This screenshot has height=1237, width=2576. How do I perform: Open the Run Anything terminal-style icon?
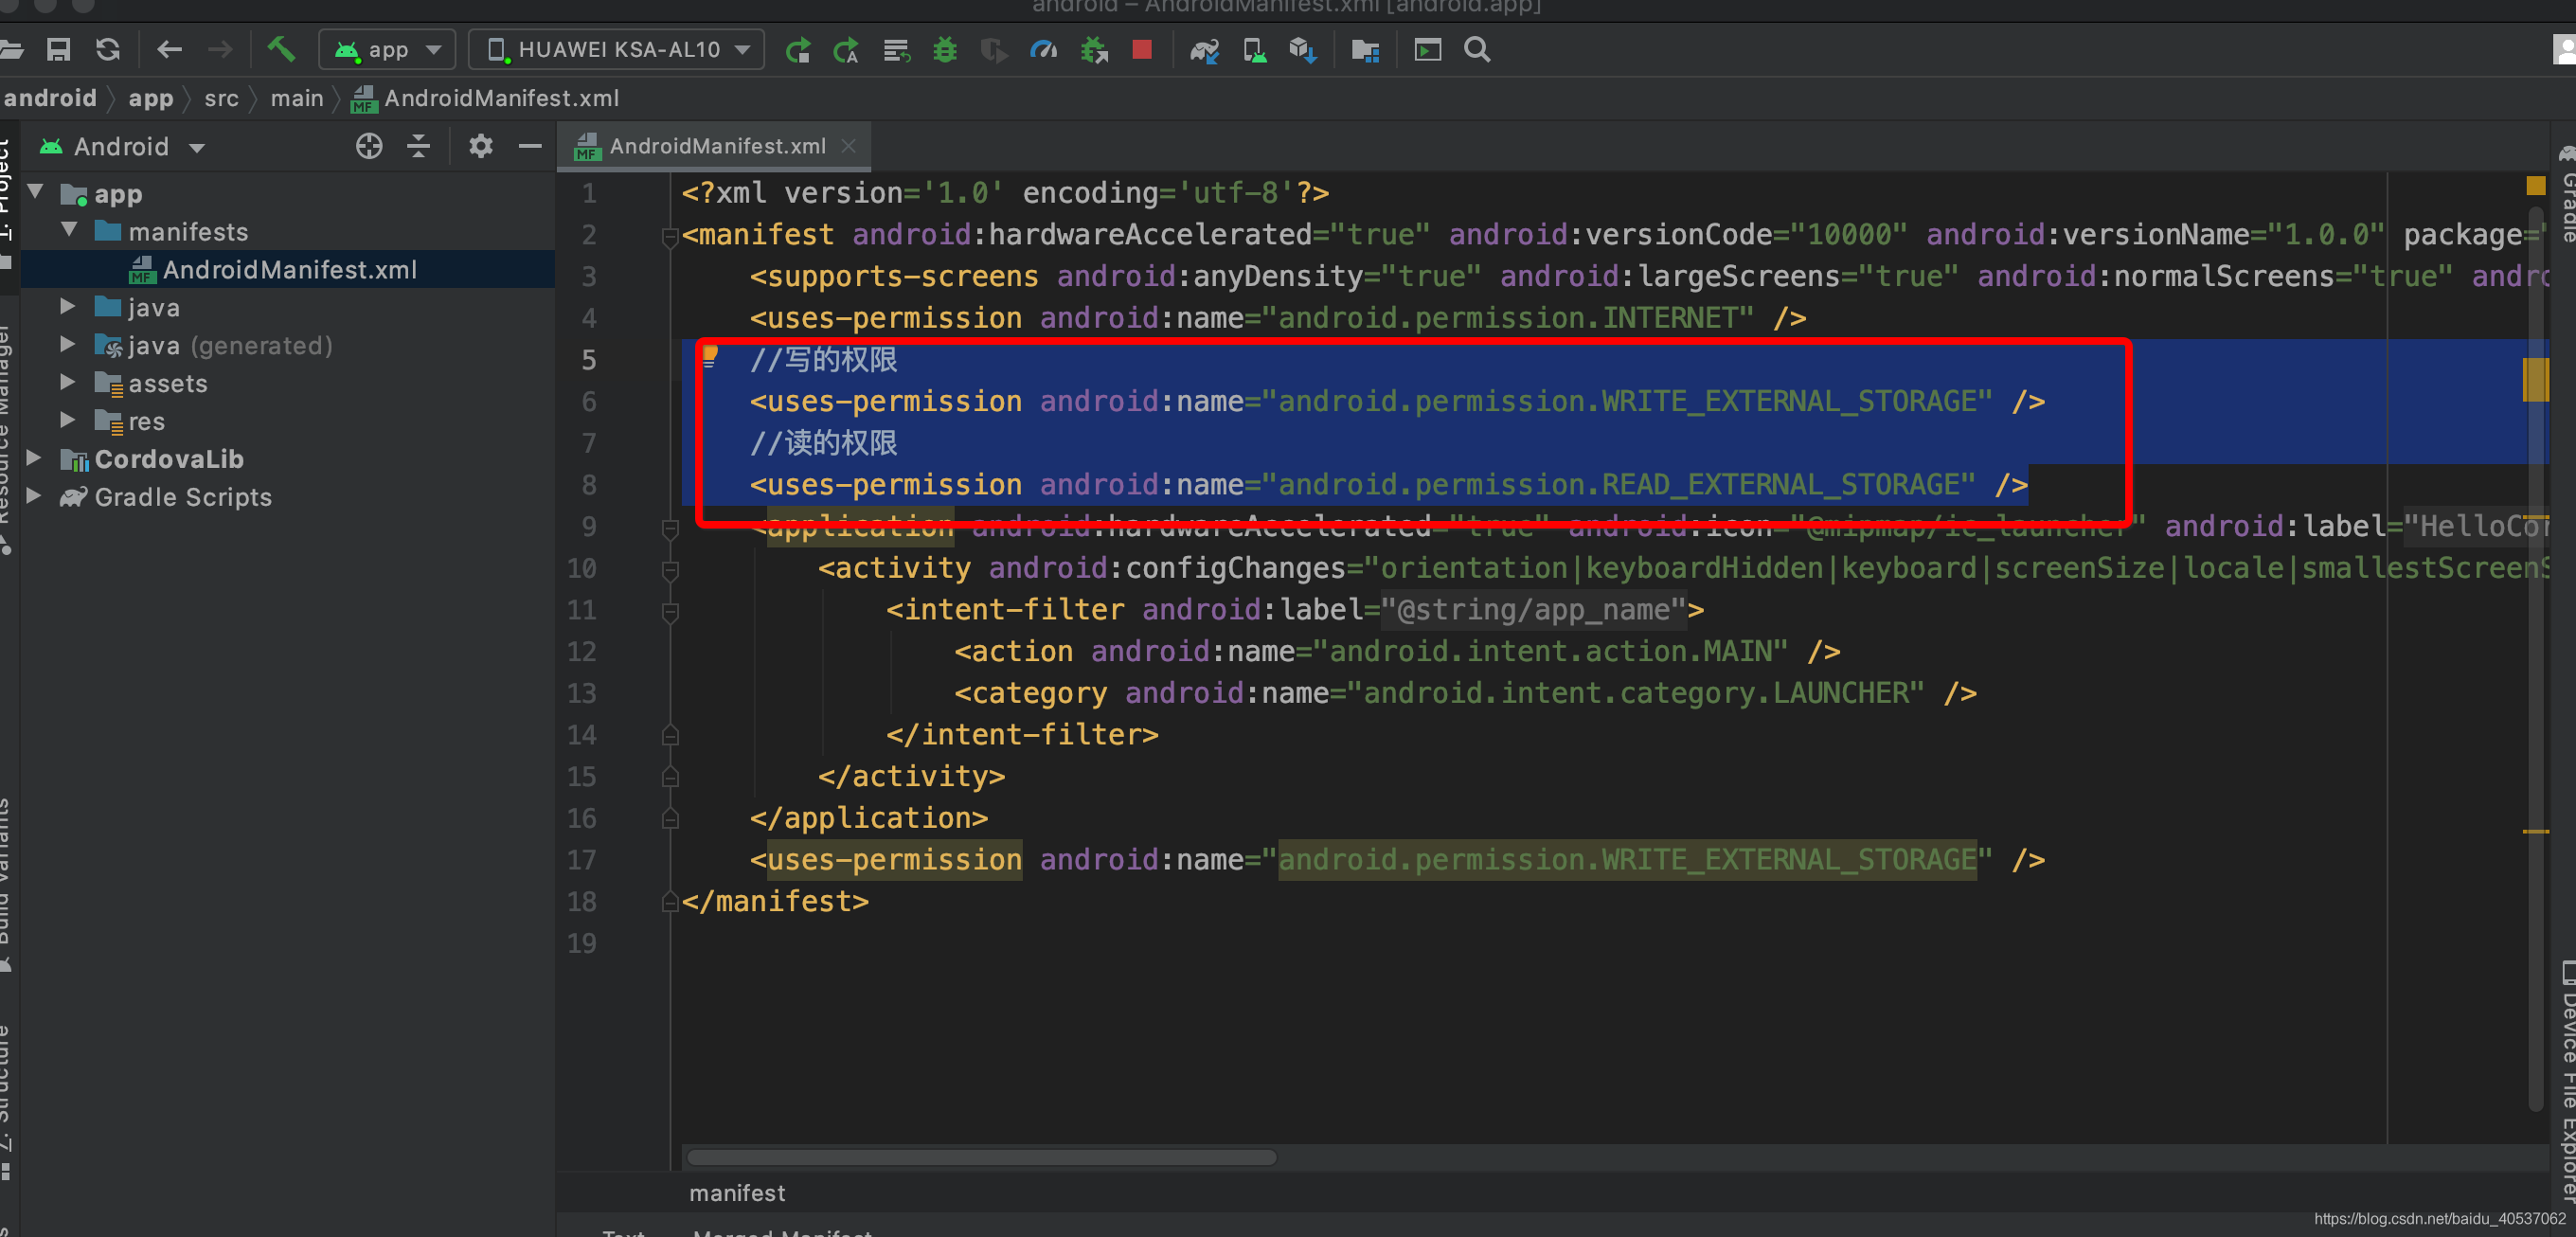point(1428,49)
